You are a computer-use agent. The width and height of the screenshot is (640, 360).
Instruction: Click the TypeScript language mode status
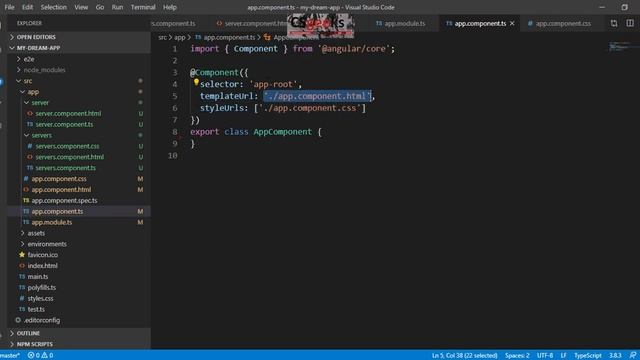coord(588,356)
